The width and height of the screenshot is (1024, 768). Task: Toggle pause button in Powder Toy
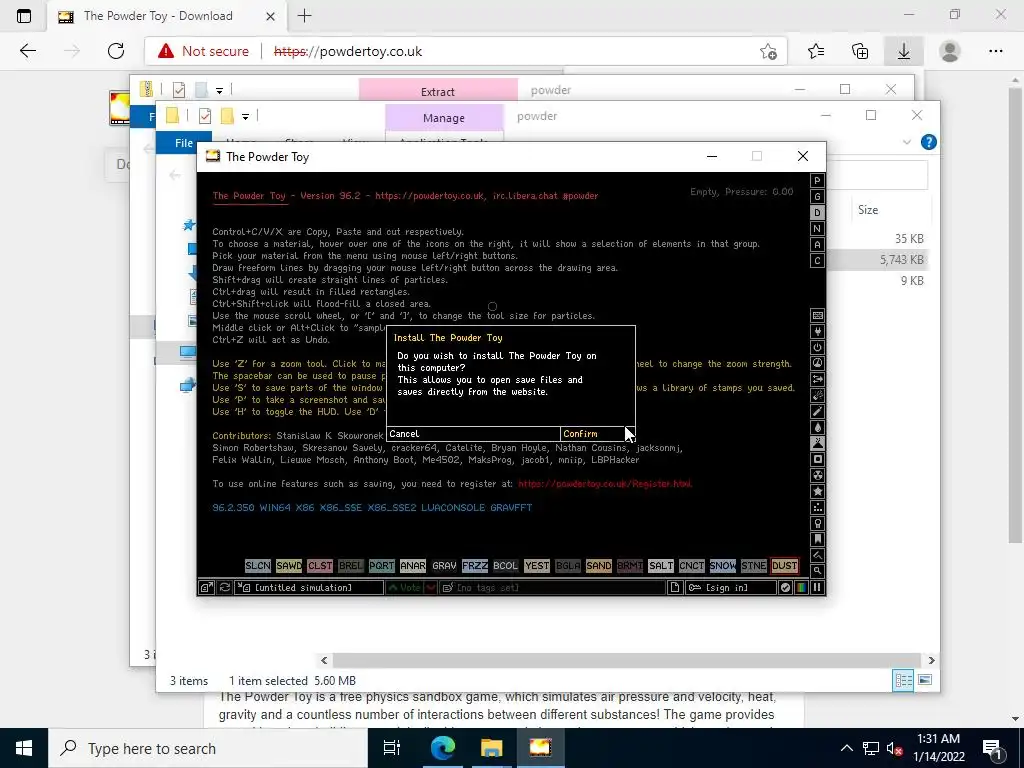pyautogui.click(x=817, y=587)
